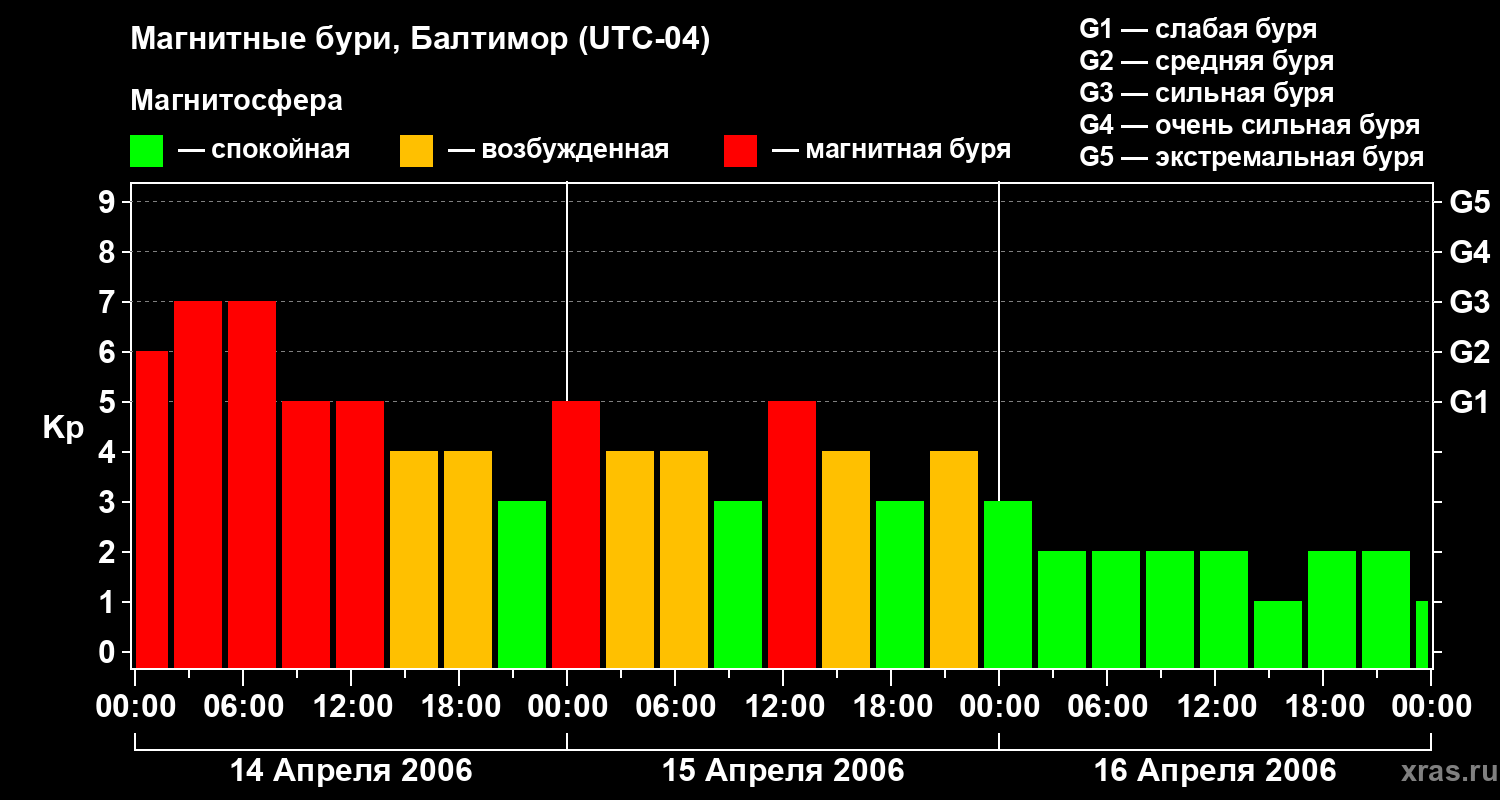Click the orange bar at 14:00–17:00 on 14 April
Viewport: 1500px width, 800px height.
tap(414, 560)
